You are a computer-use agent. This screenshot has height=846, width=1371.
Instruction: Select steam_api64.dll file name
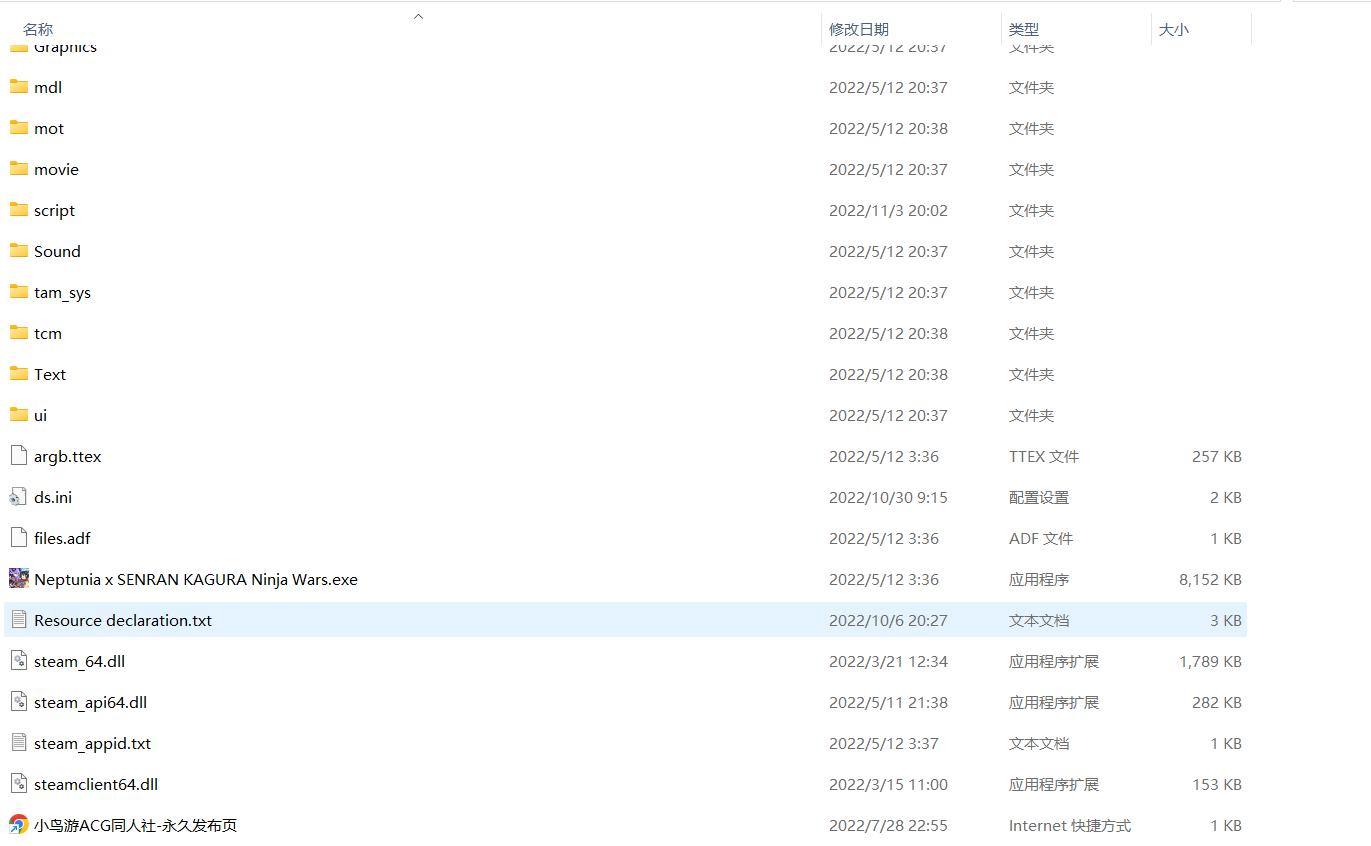pyautogui.click(x=90, y=703)
